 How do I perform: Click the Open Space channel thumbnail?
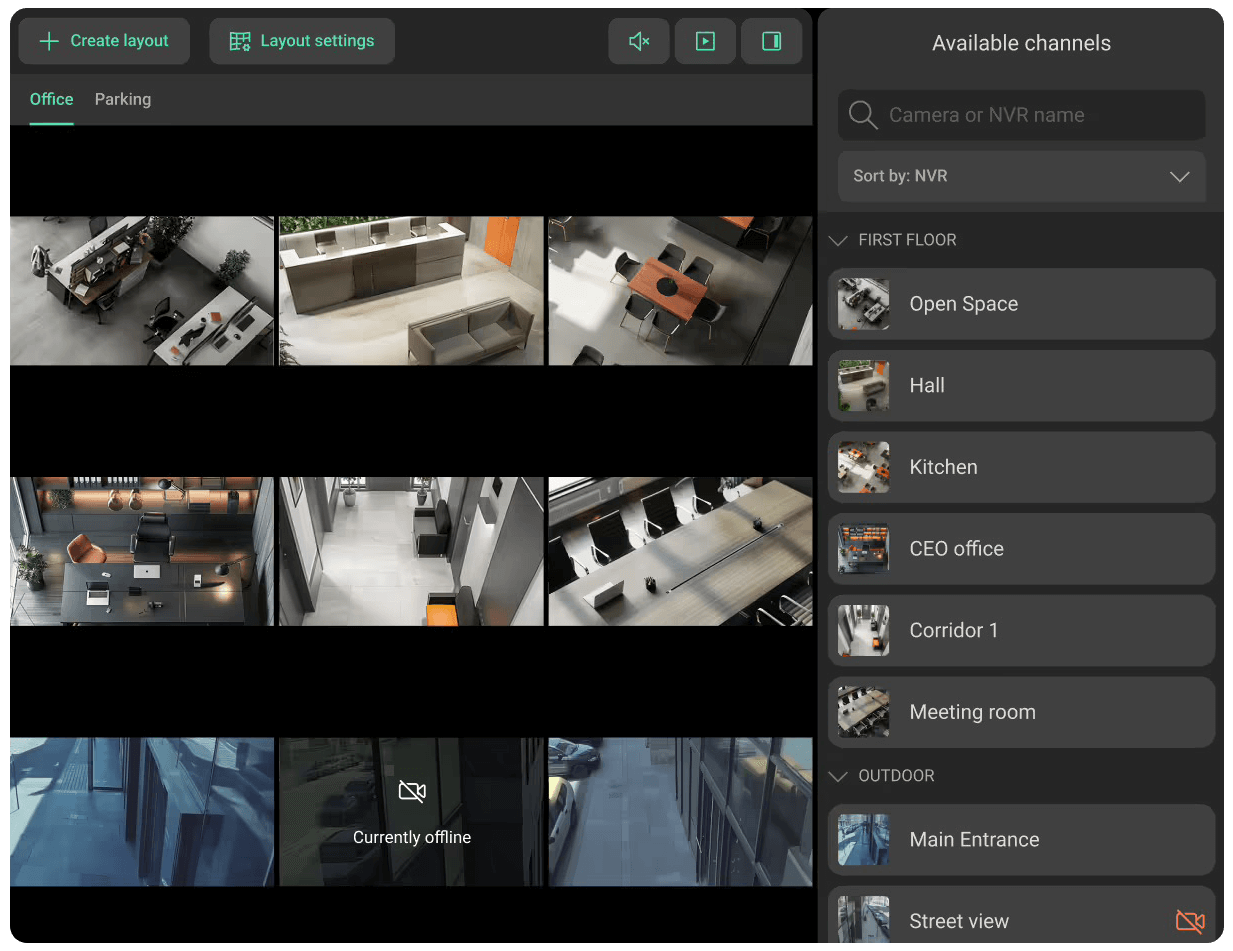pyautogui.click(x=863, y=304)
